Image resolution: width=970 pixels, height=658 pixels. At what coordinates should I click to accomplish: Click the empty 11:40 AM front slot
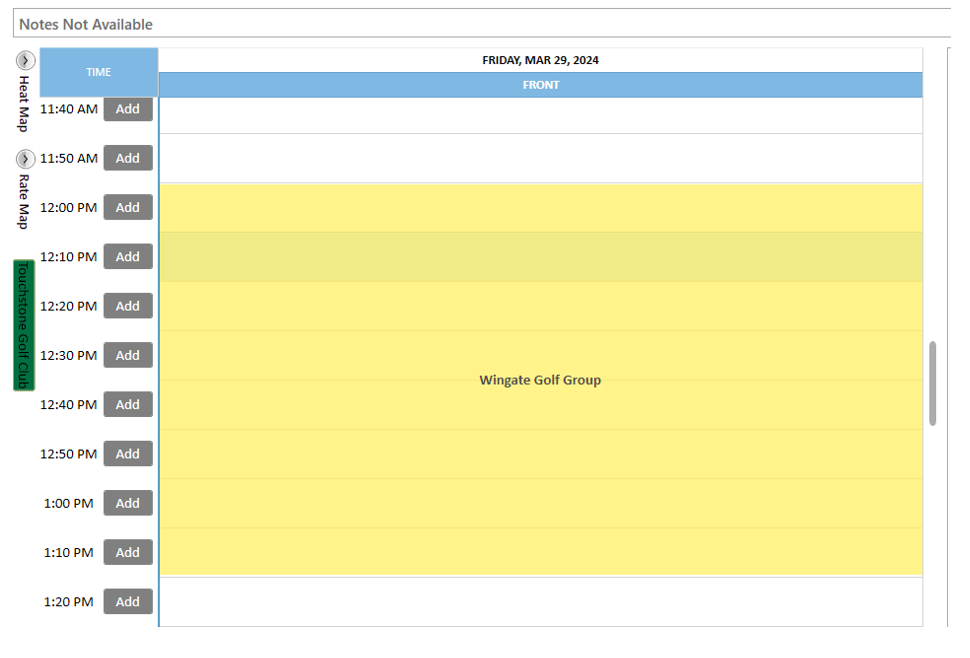(541, 115)
